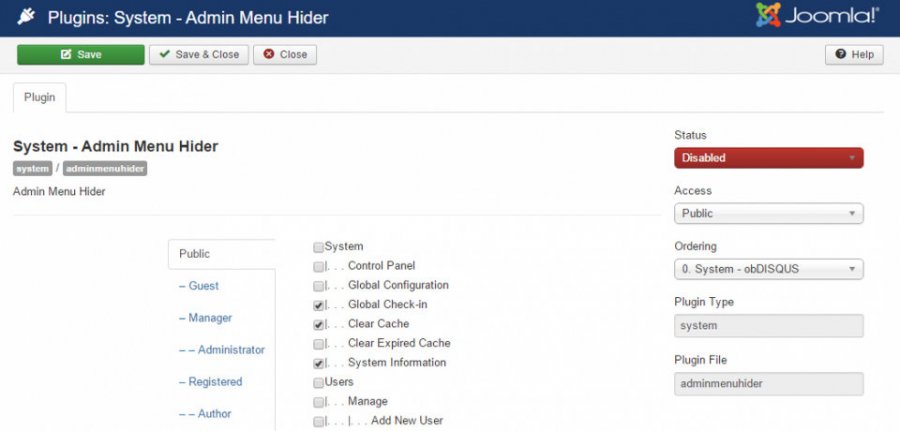
Task: Click the Plugin File field adminmenuhider
Action: pyautogui.click(x=768, y=384)
